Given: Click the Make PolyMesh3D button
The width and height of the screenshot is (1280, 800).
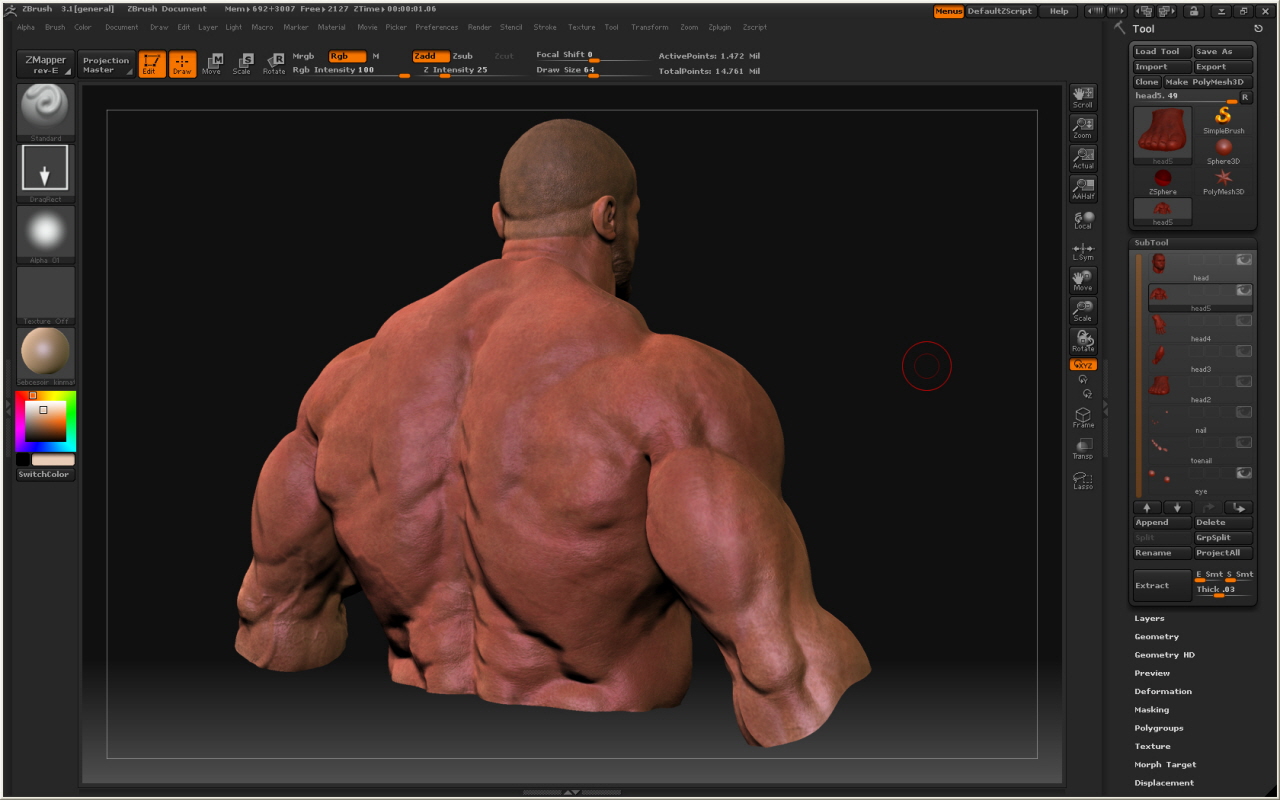Looking at the screenshot, I should coord(1204,82).
